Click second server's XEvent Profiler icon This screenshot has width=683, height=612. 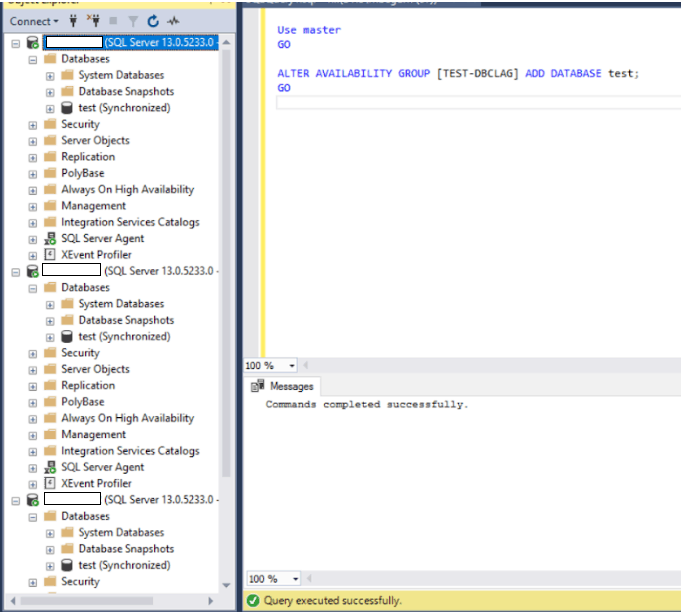pyautogui.click(x=50, y=483)
